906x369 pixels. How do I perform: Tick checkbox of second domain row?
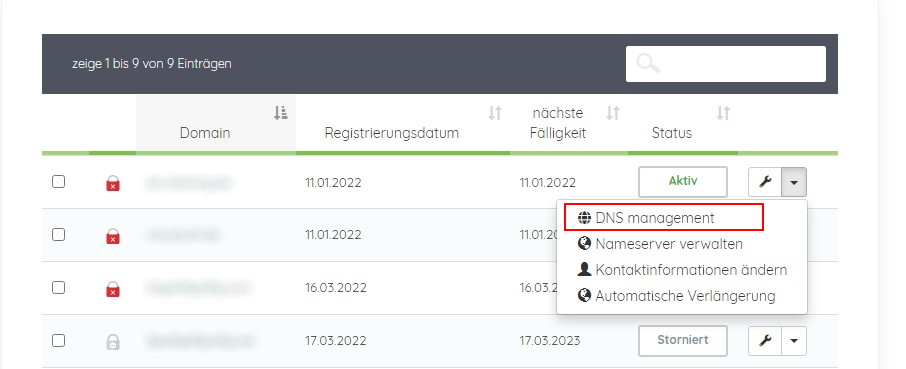[58, 234]
